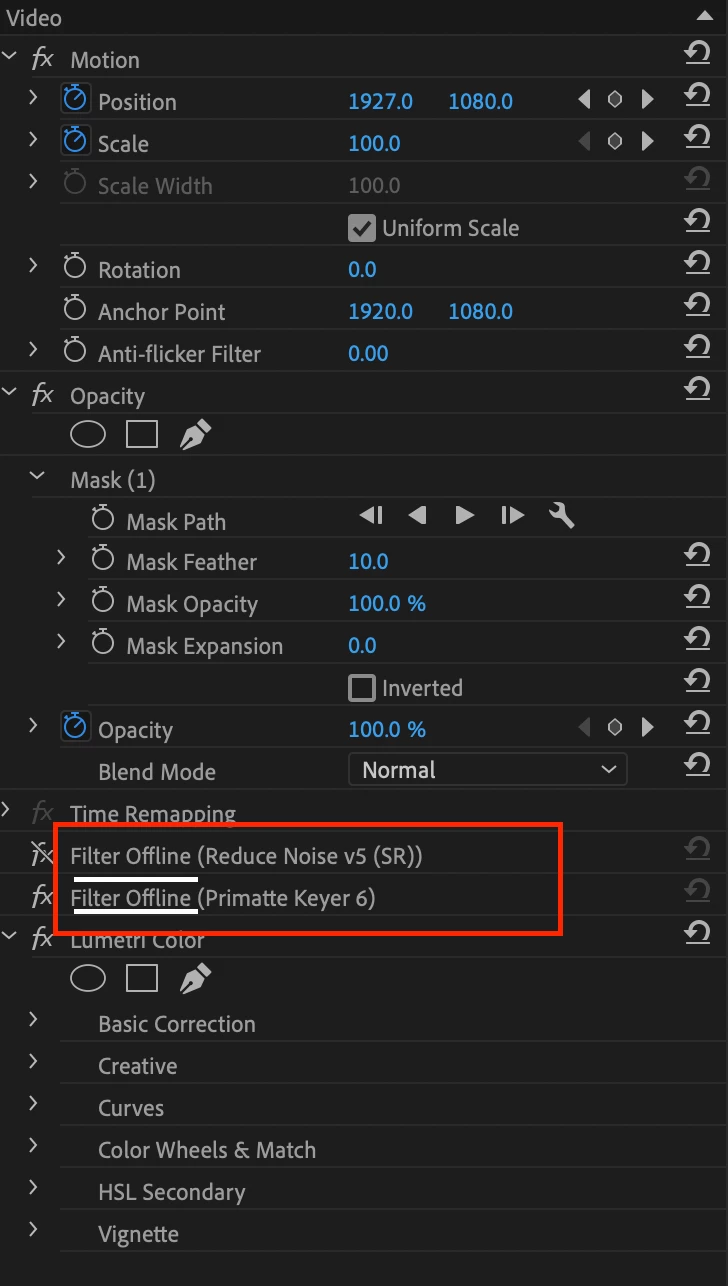The width and height of the screenshot is (728, 1286).
Task: Go to previous Position keyframe
Action: tap(584, 99)
